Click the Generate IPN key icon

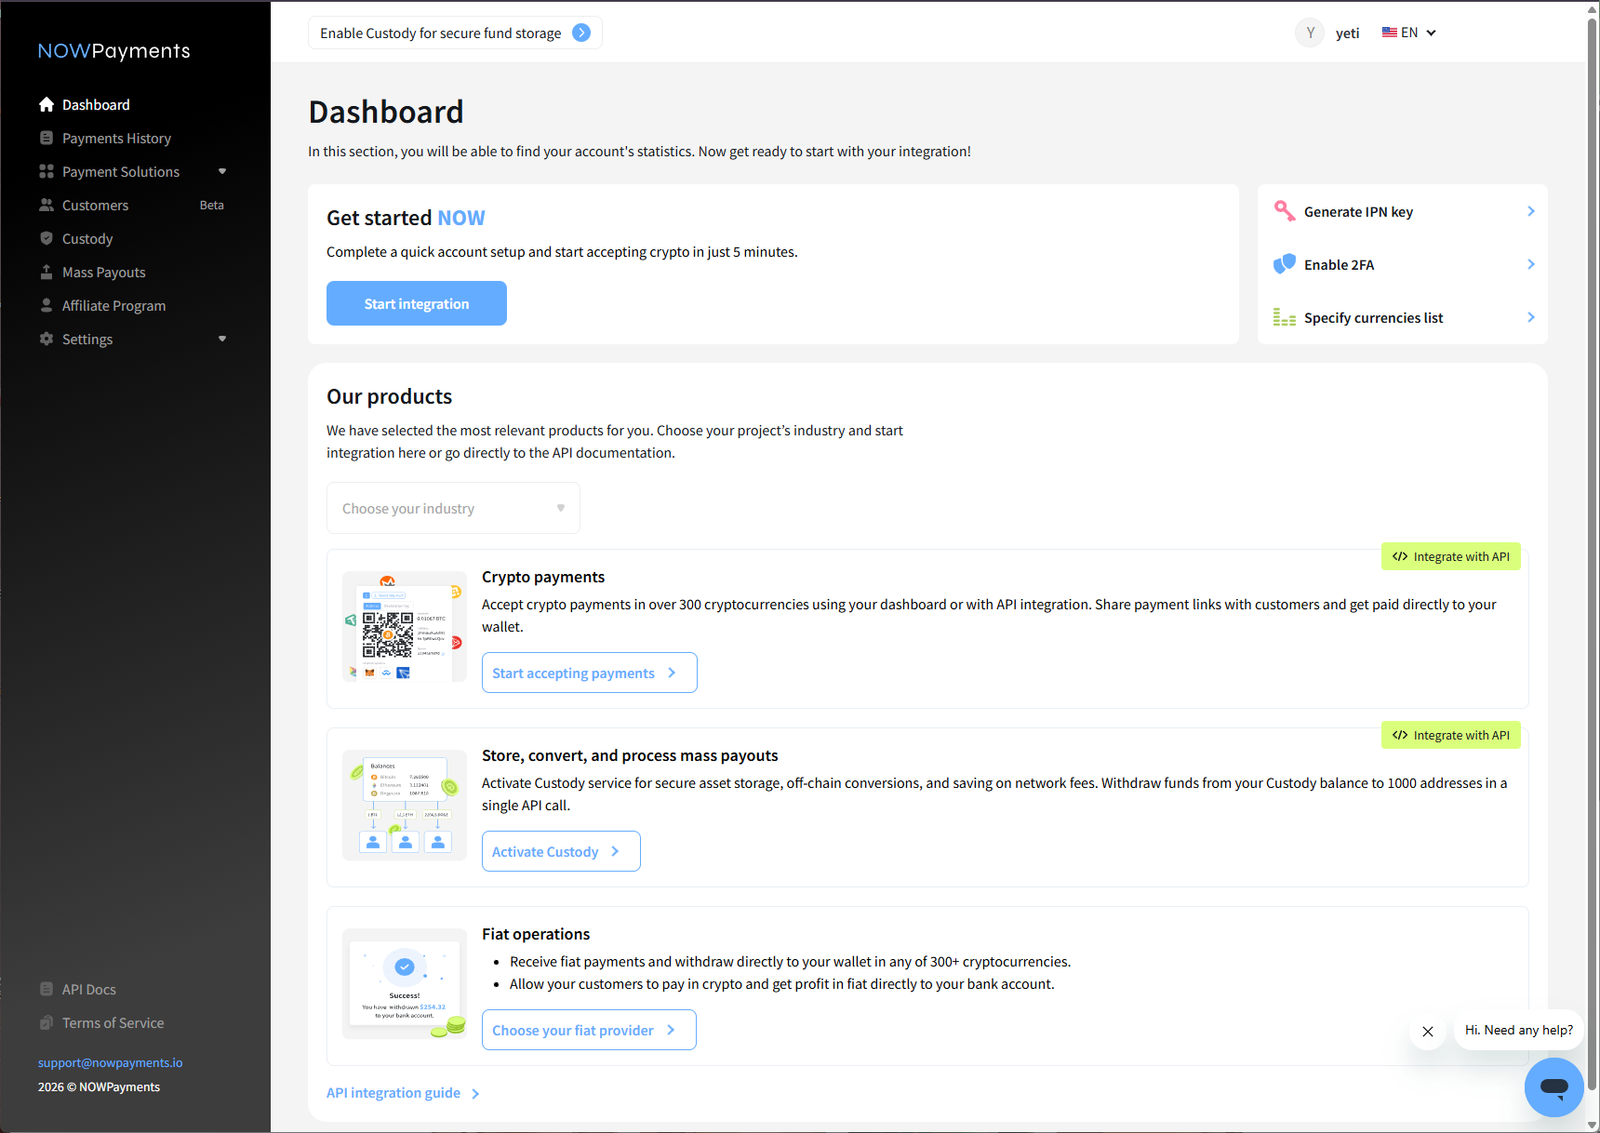click(1284, 211)
